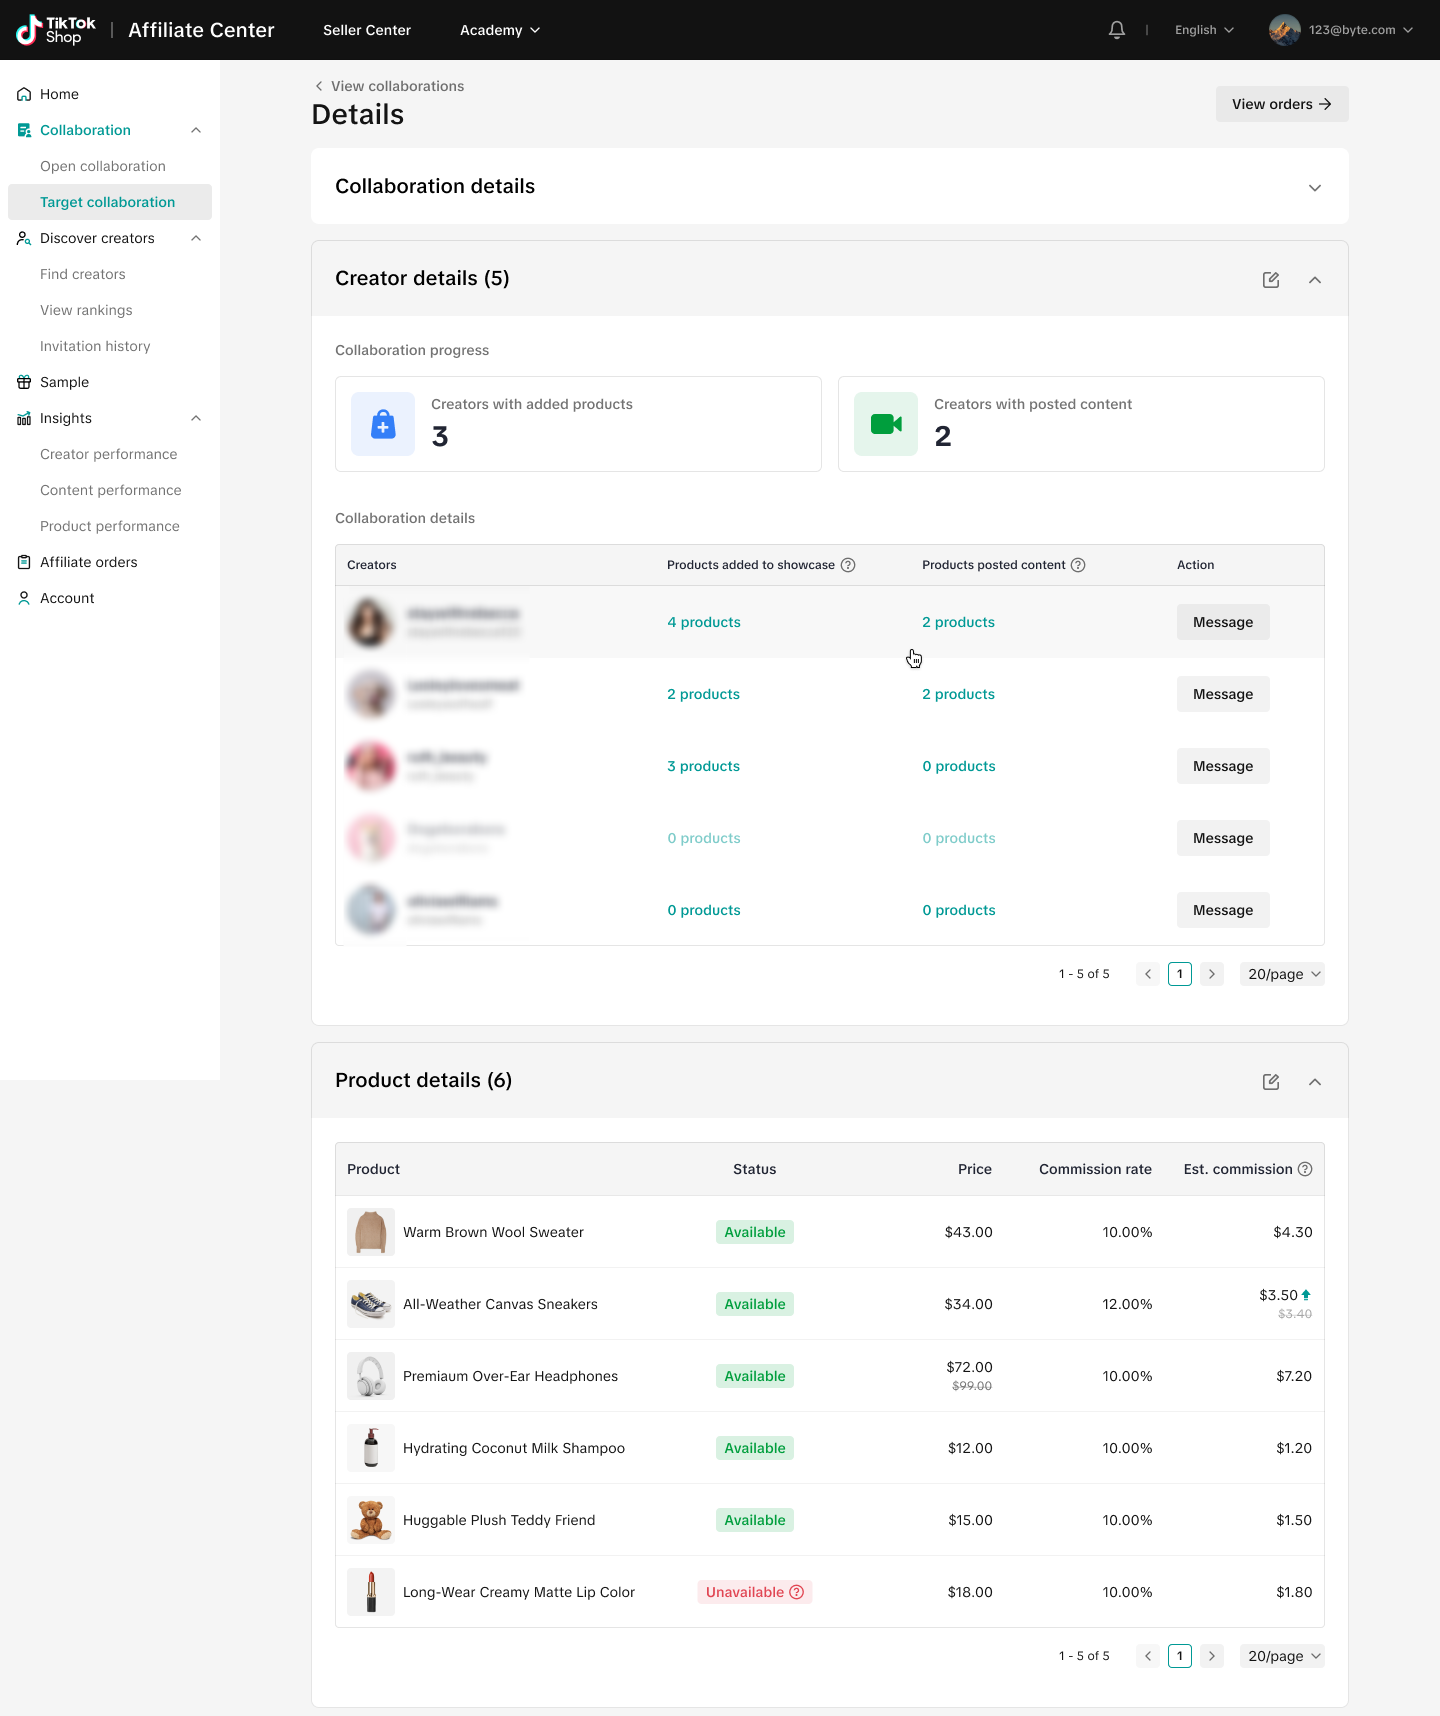
Task: Click the notification bell icon
Action: coord(1117,30)
